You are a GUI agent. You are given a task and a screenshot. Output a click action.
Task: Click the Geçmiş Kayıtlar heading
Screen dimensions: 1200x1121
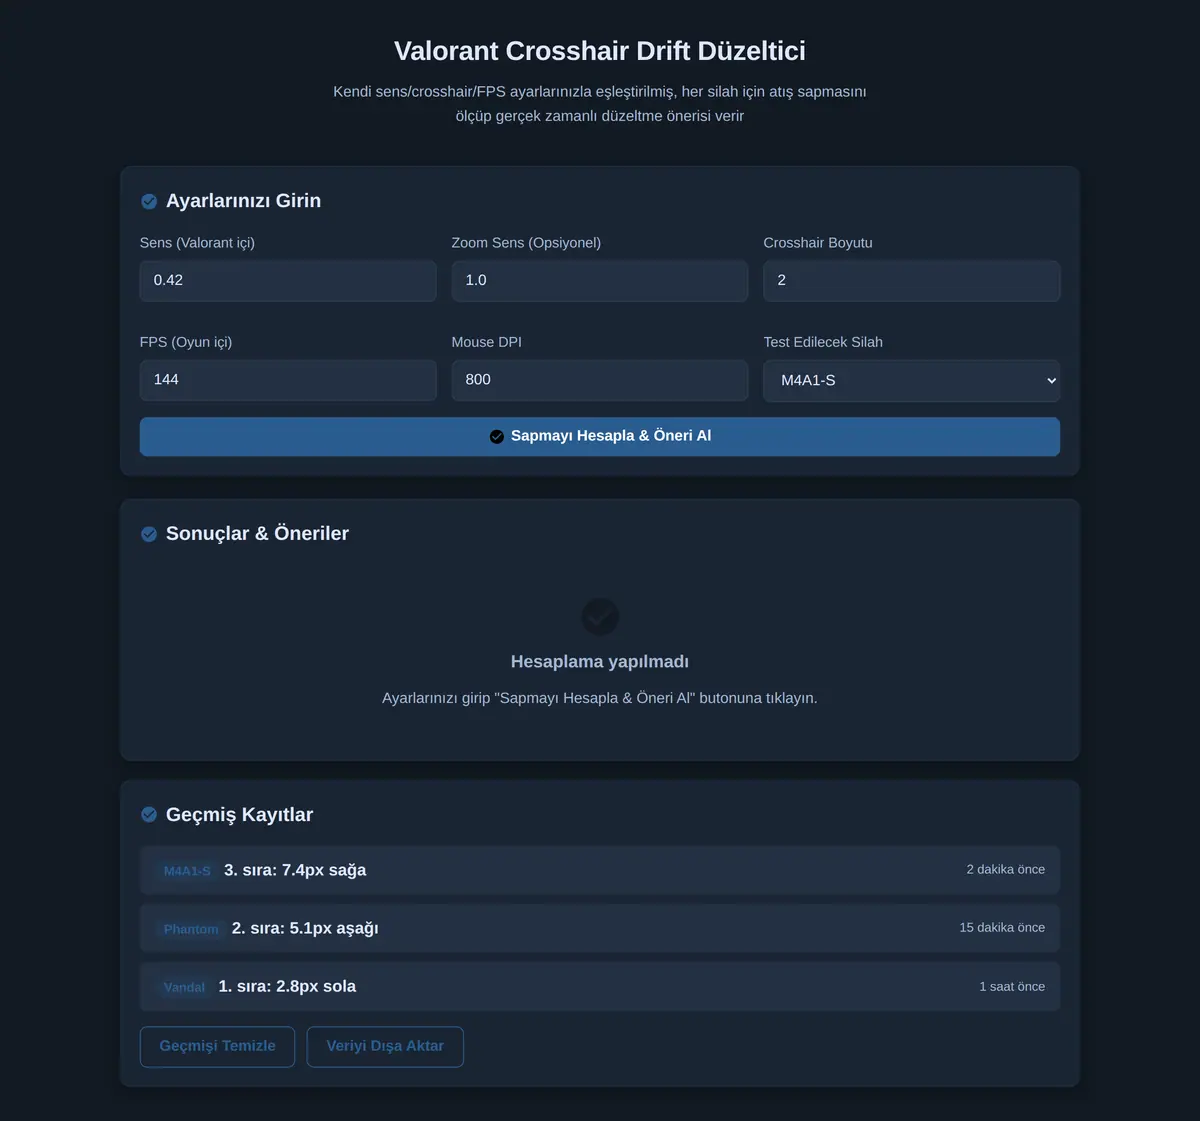(x=239, y=815)
